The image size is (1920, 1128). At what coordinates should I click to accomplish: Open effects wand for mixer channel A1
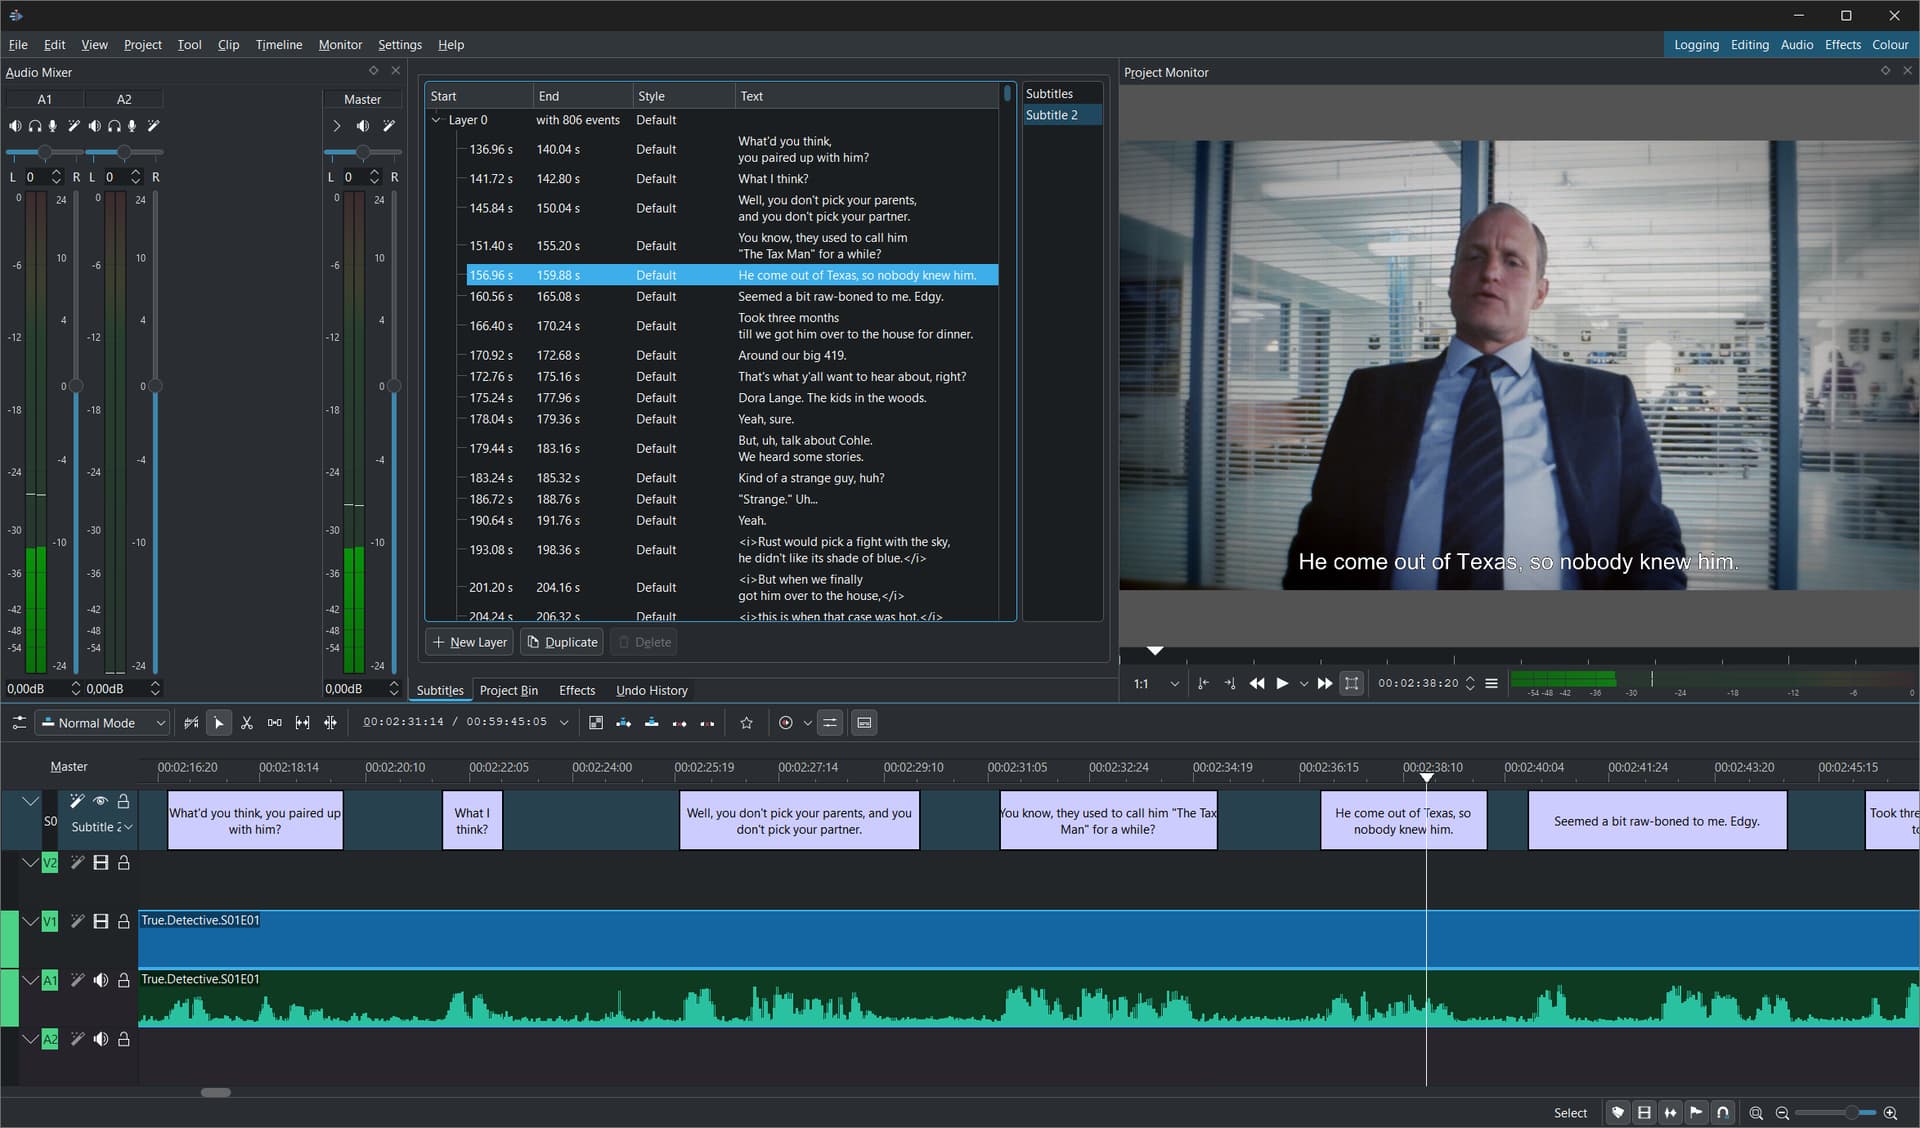pos(73,126)
